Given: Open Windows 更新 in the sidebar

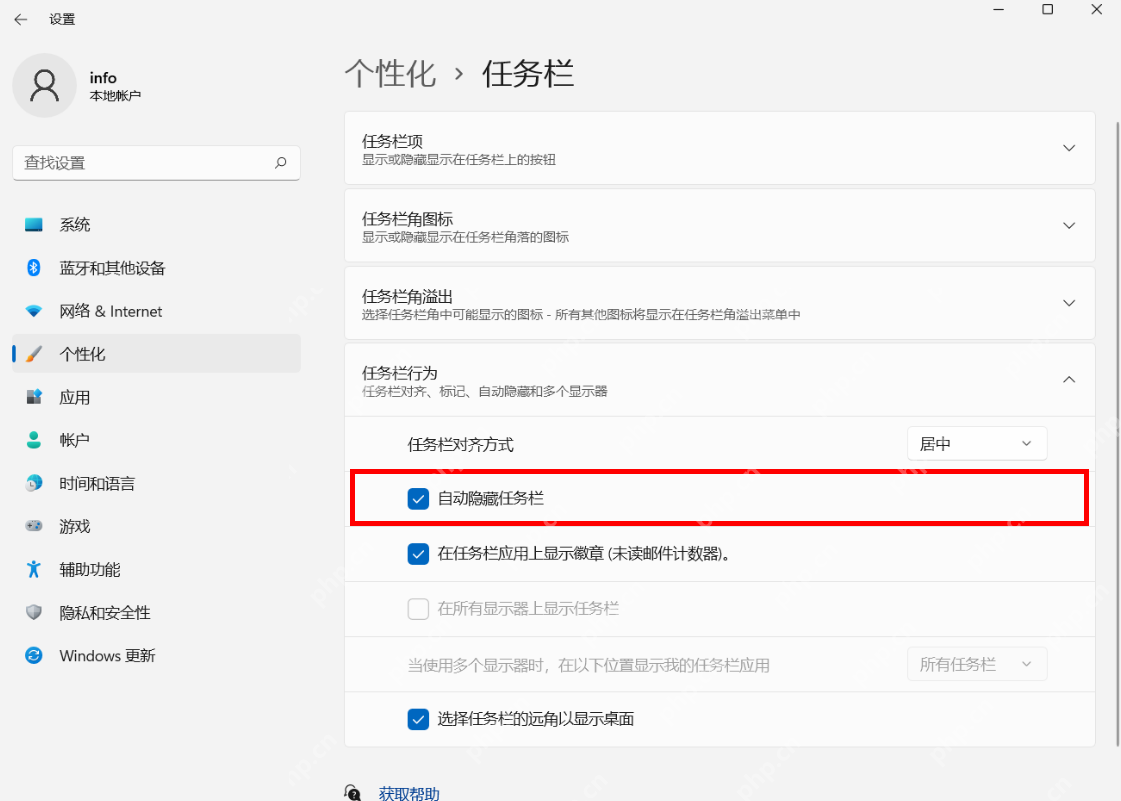Looking at the screenshot, I should (157, 655).
